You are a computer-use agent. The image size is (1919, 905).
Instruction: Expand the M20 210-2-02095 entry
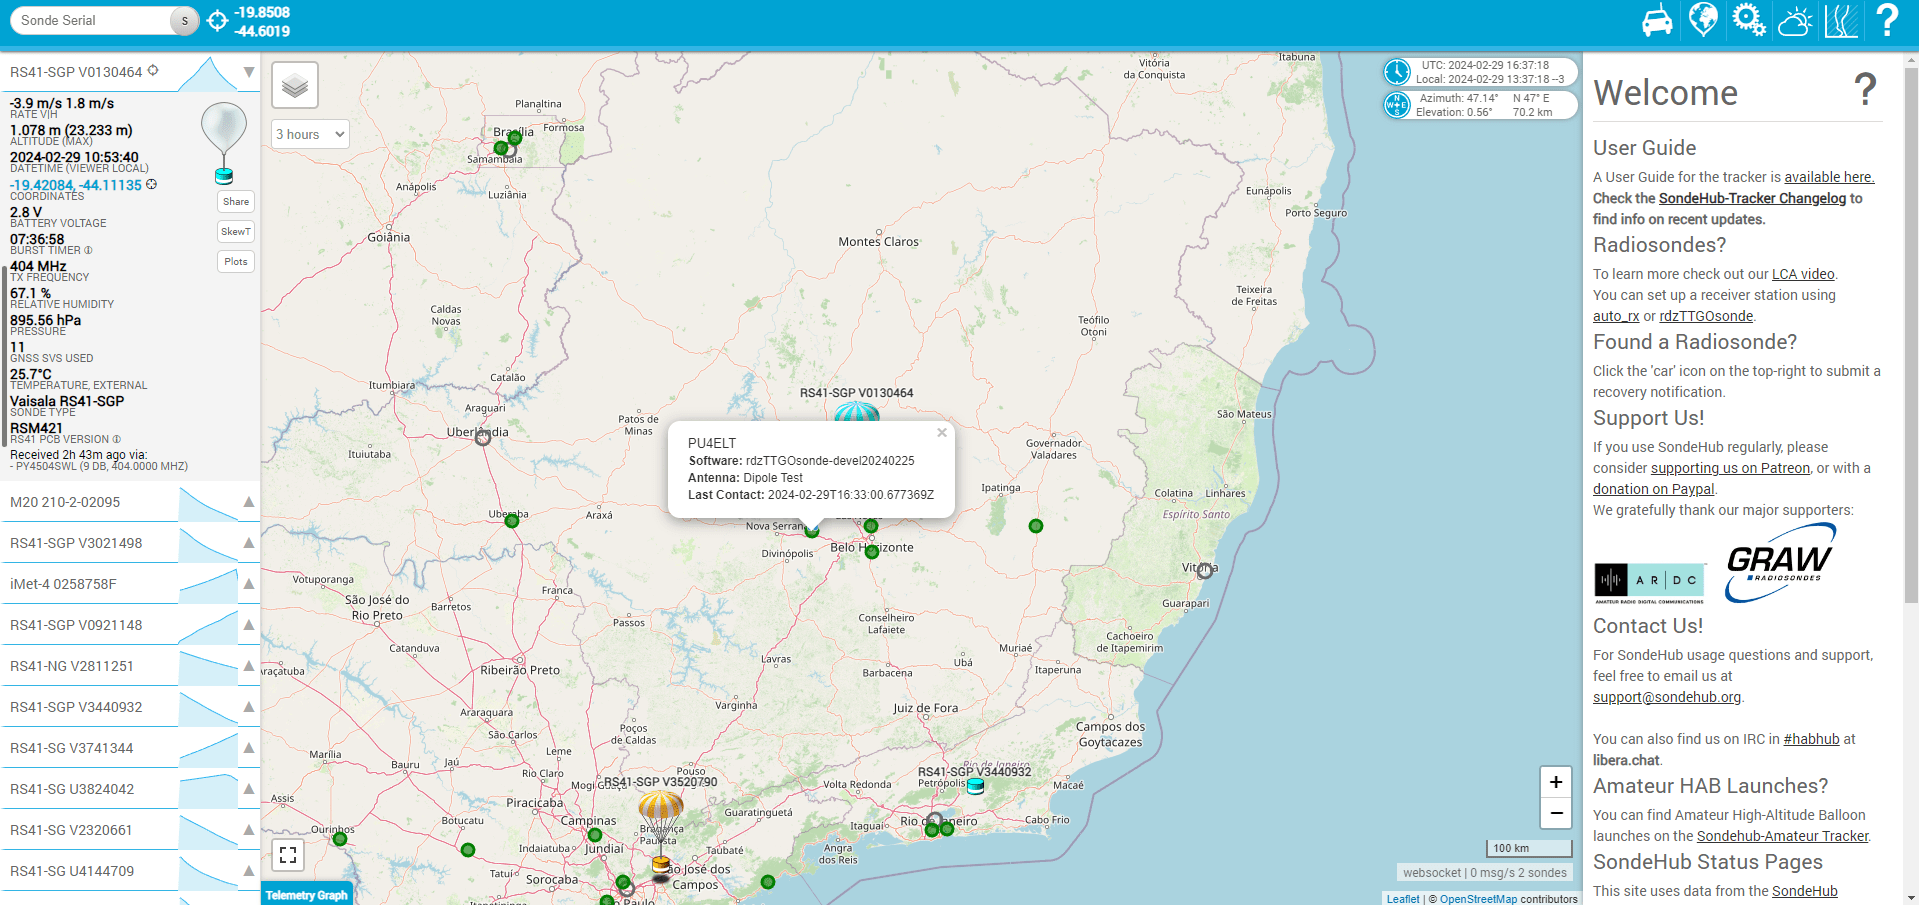249,502
